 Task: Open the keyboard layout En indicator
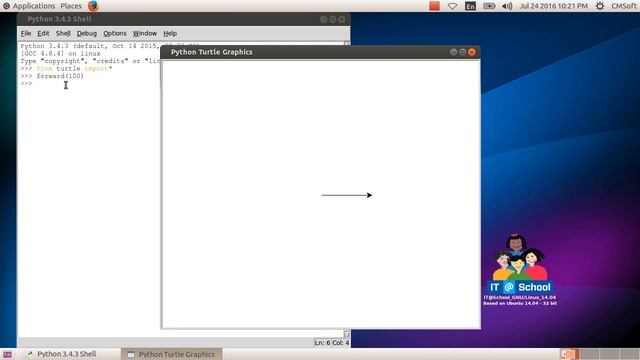(x=470, y=6)
